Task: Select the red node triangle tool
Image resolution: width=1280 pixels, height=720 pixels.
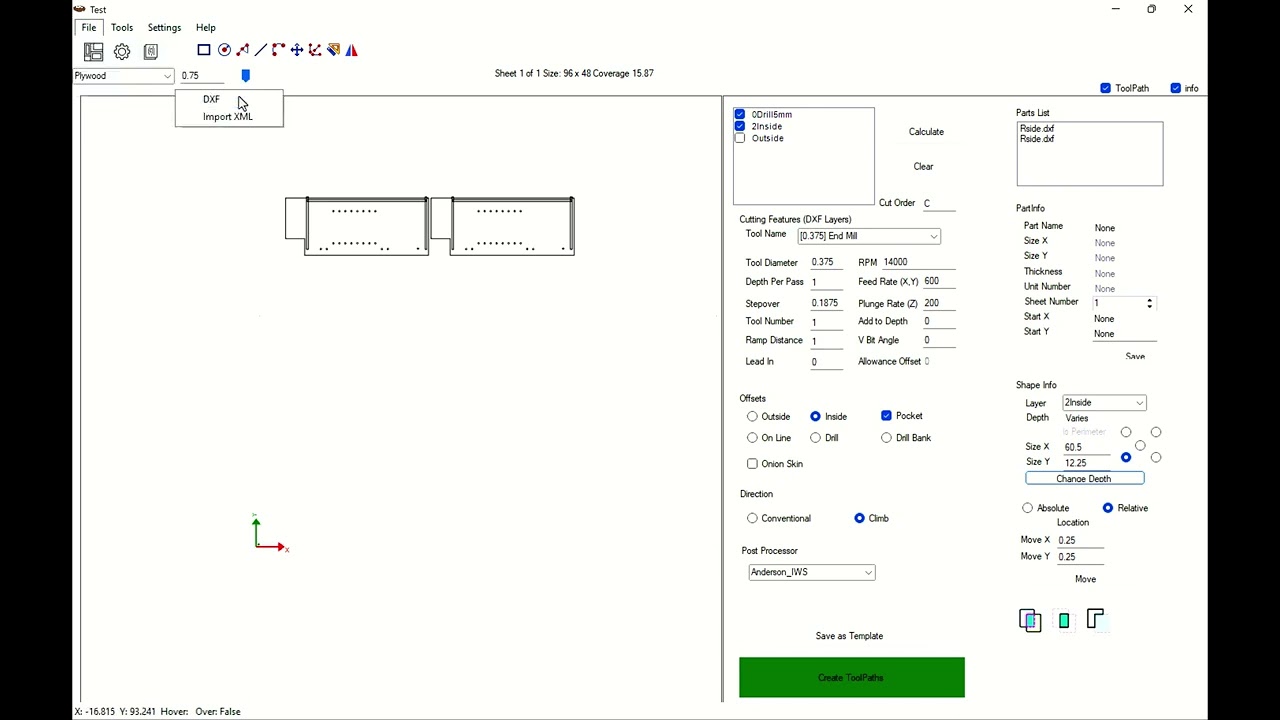Action: tap(243, 50)
